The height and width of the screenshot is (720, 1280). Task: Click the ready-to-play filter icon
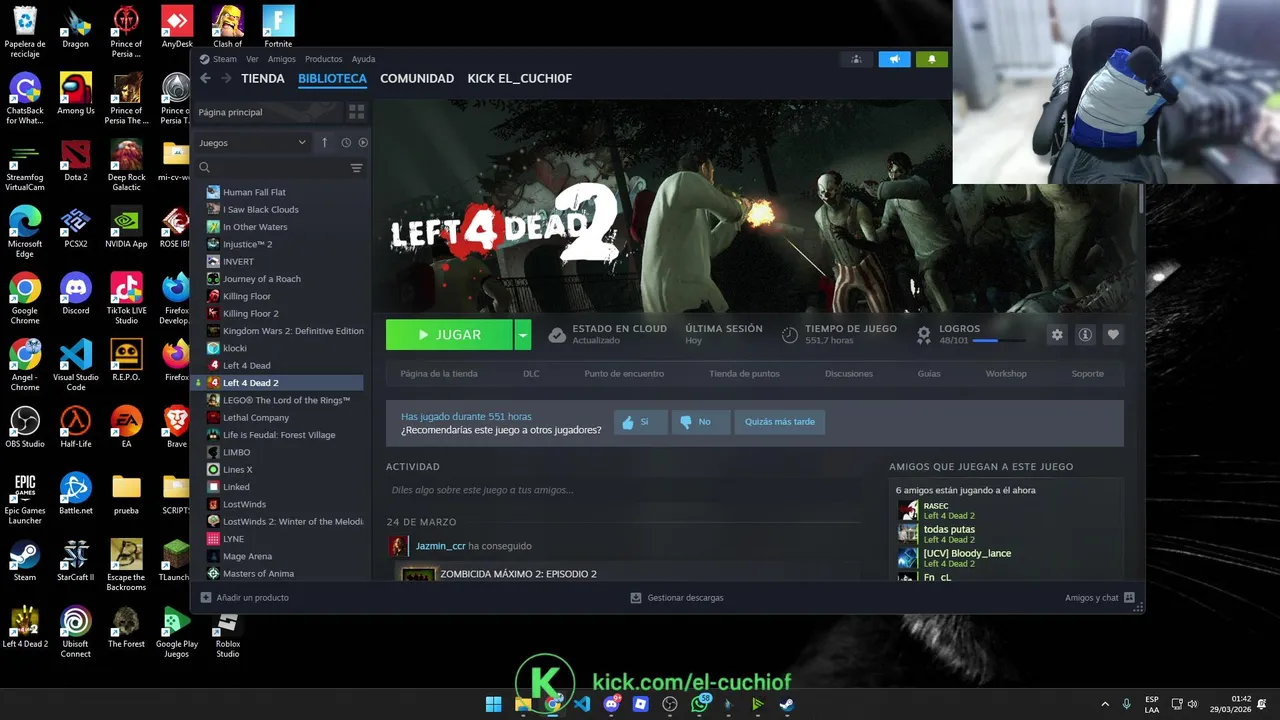(x=363, y=143)
